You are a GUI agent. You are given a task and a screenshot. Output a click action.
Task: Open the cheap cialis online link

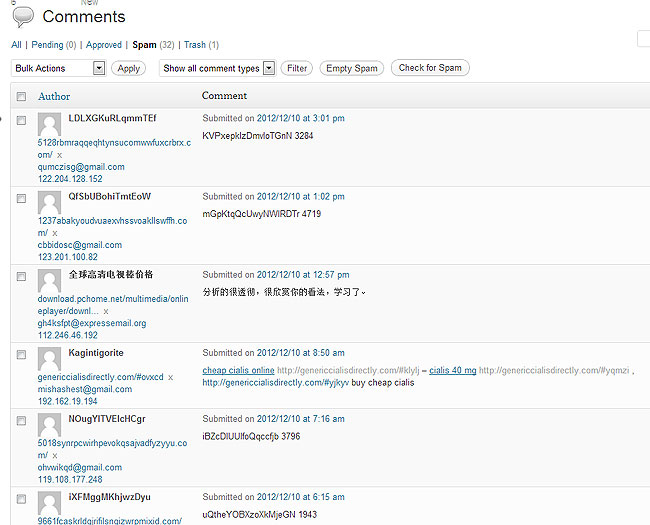click(238, 371)
